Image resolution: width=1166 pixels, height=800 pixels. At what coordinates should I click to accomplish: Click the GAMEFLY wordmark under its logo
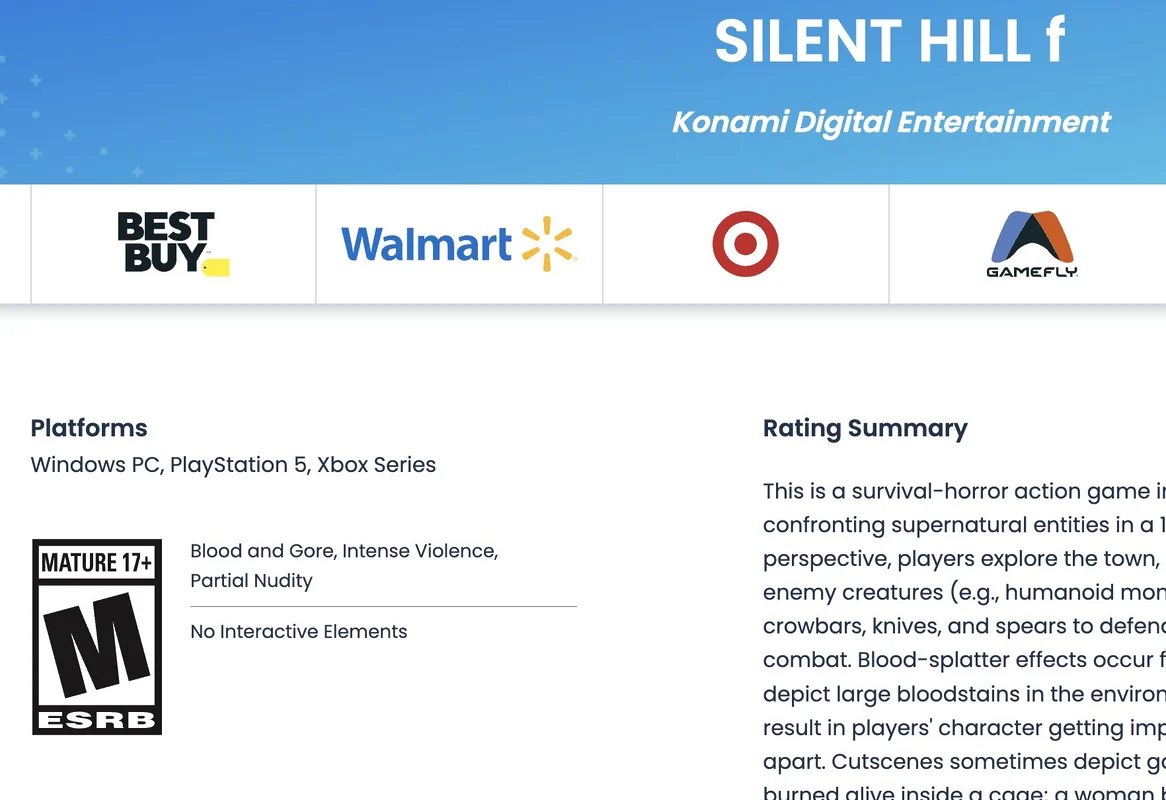pyautogui.click(x=1032, y=272)
